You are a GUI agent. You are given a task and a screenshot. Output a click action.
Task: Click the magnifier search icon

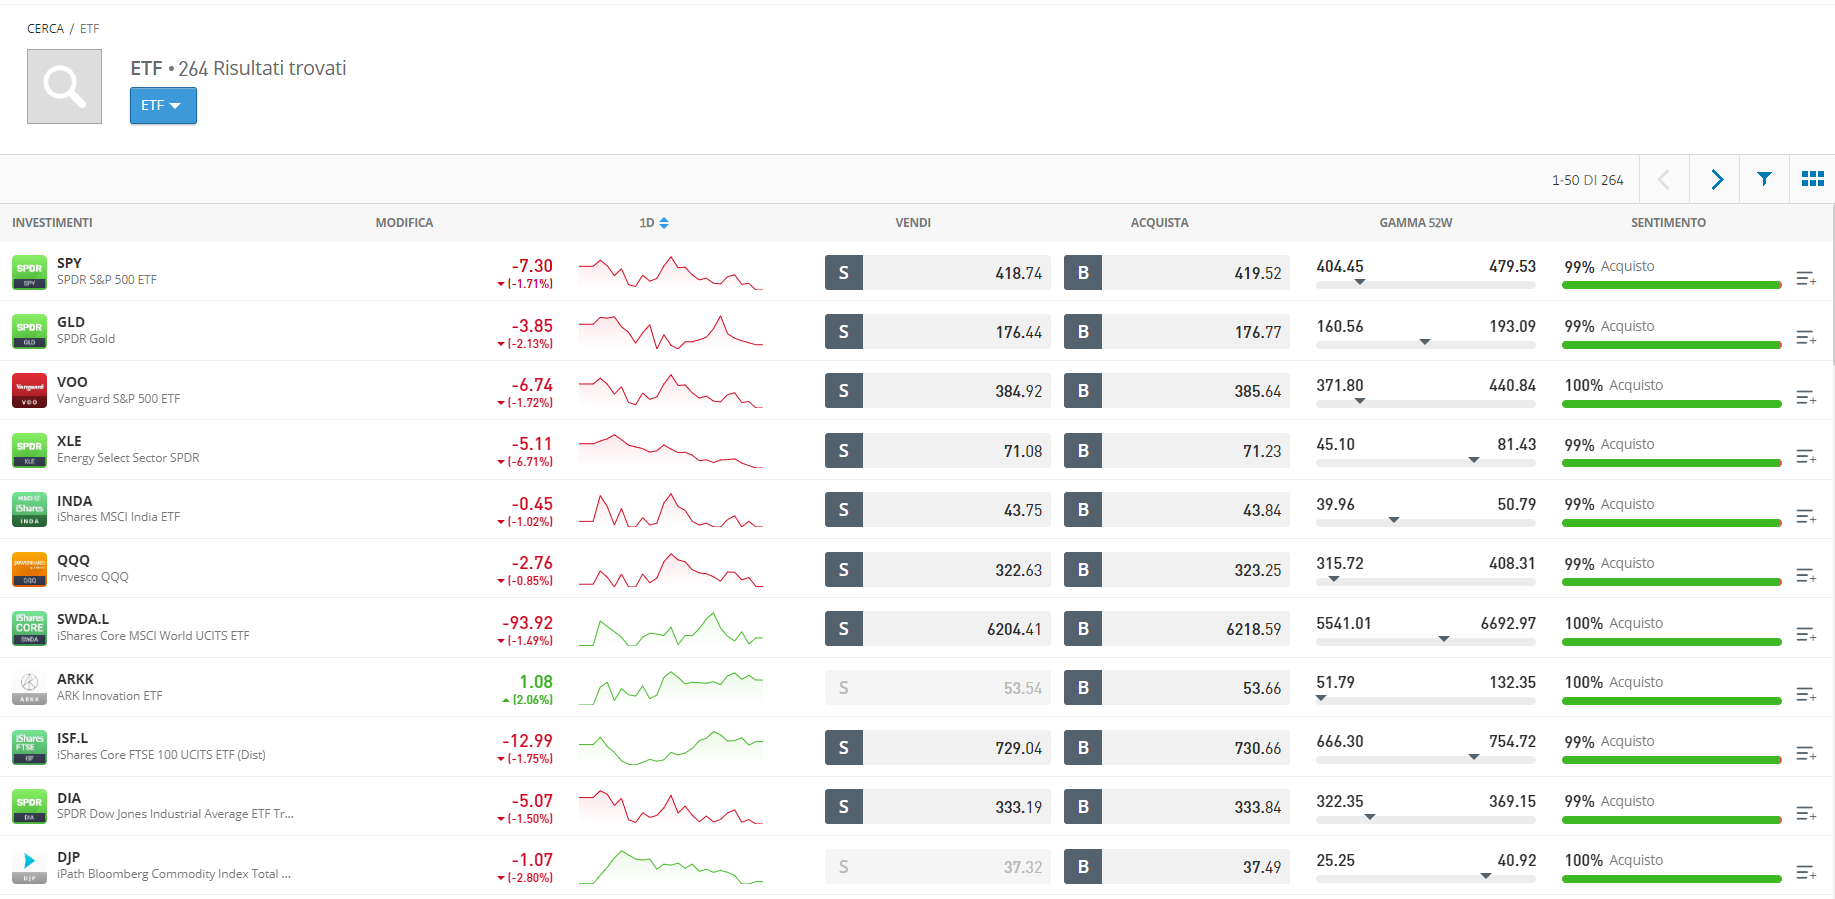pyautogui.click(x=64, y=87)
